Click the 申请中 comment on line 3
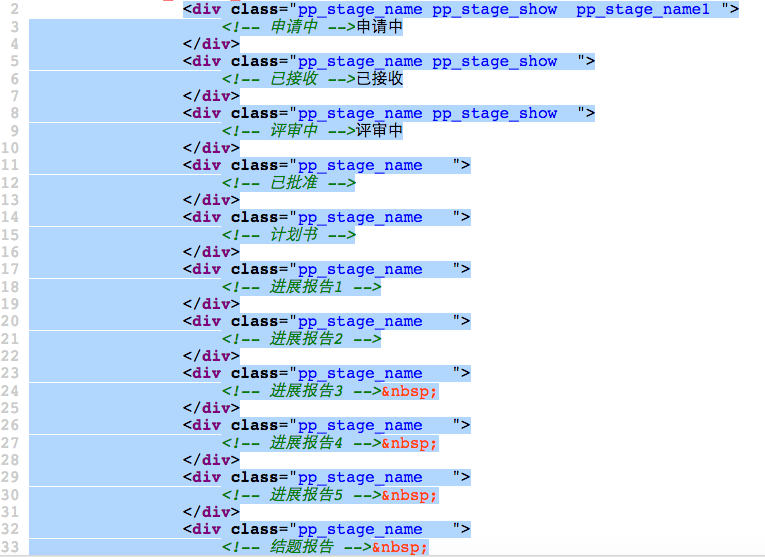765x557 pixels. click(289, 27)
